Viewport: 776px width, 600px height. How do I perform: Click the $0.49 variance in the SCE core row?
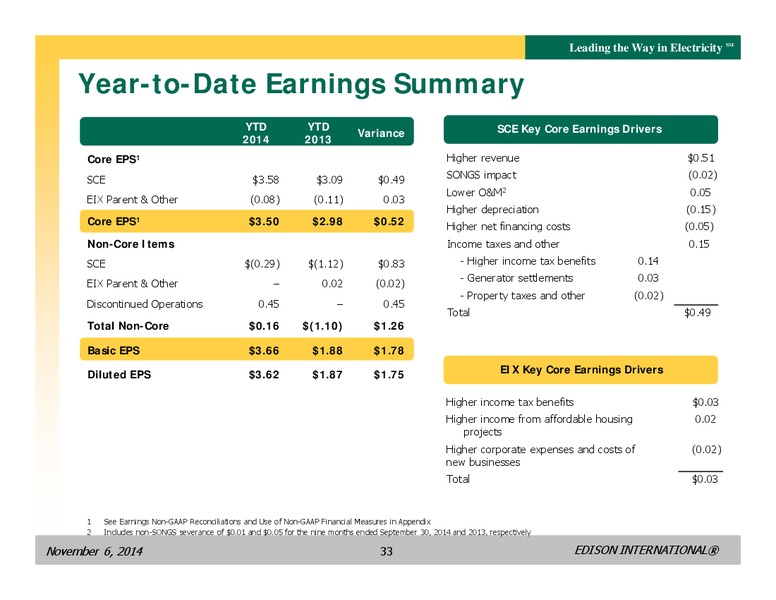click(x=391, y=180)
